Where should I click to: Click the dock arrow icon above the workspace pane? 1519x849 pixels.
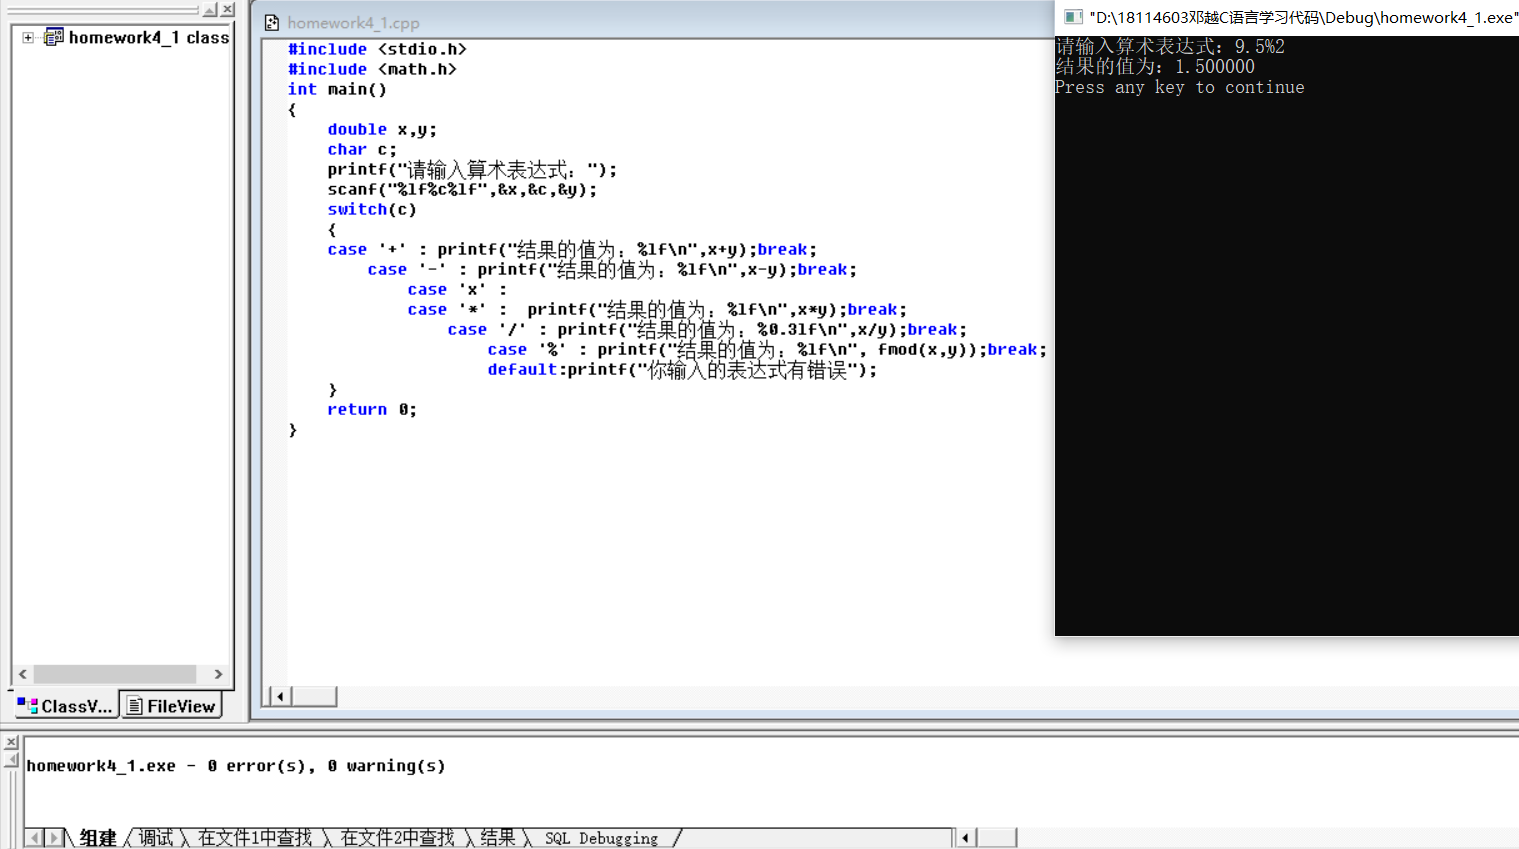[x=210, y=9]
